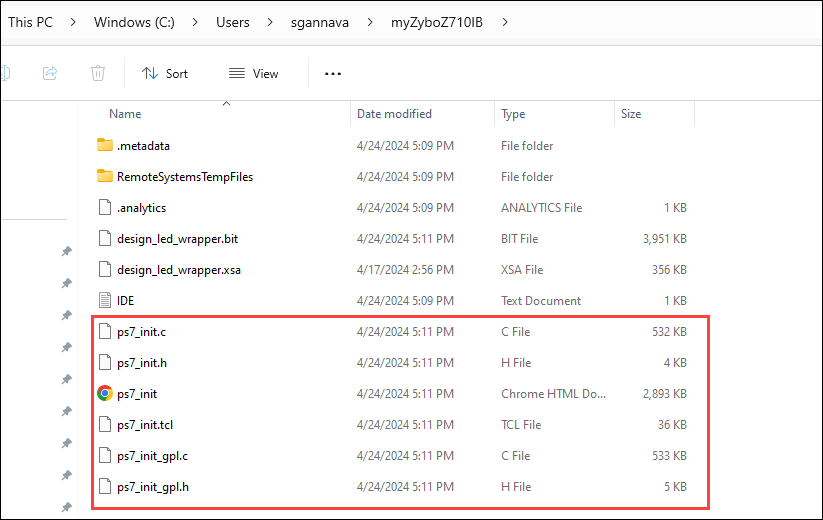Click the IDE text document icon

pos(105,301)
